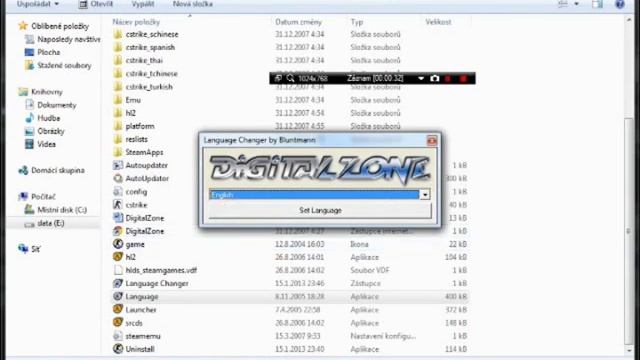Screen dimensions: 640x360
Task: Click the change view icon in Explorer toolbar
Action: pyautogui.click(x=563, y=4)
